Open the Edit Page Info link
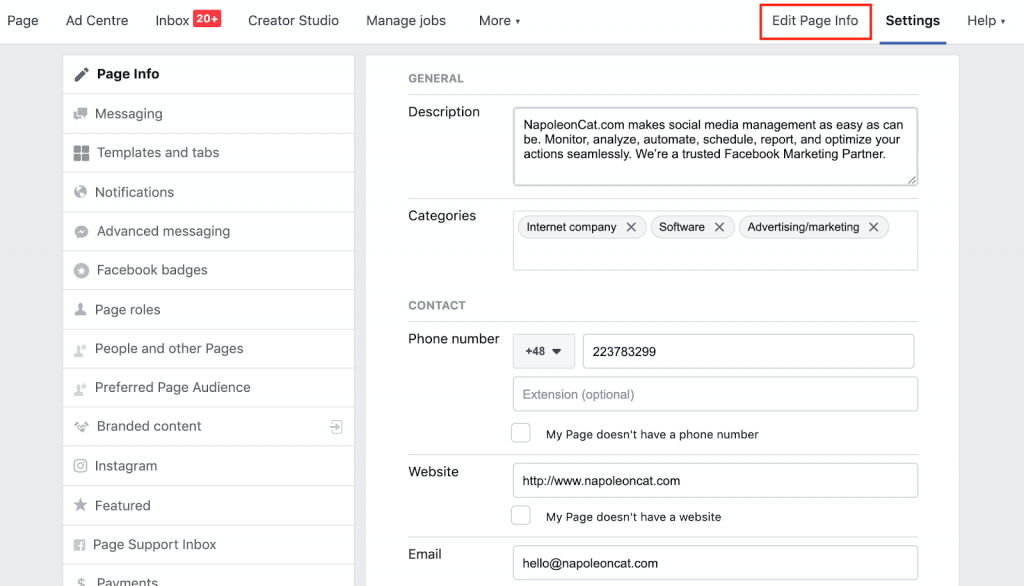The width and height of the screenshot is (1024, 586). [x=815, y=21]
